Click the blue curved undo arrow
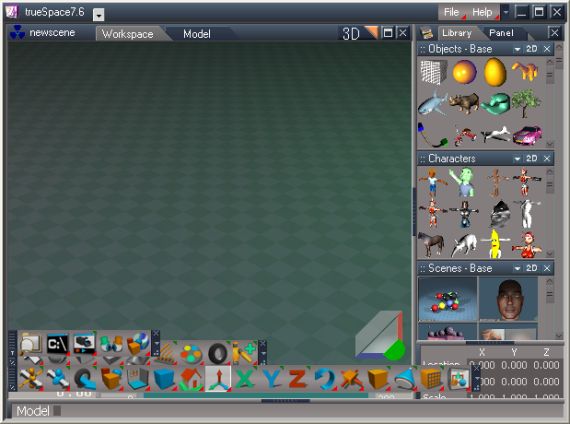This screenshot has height=424, width=570. pos(324,379)
